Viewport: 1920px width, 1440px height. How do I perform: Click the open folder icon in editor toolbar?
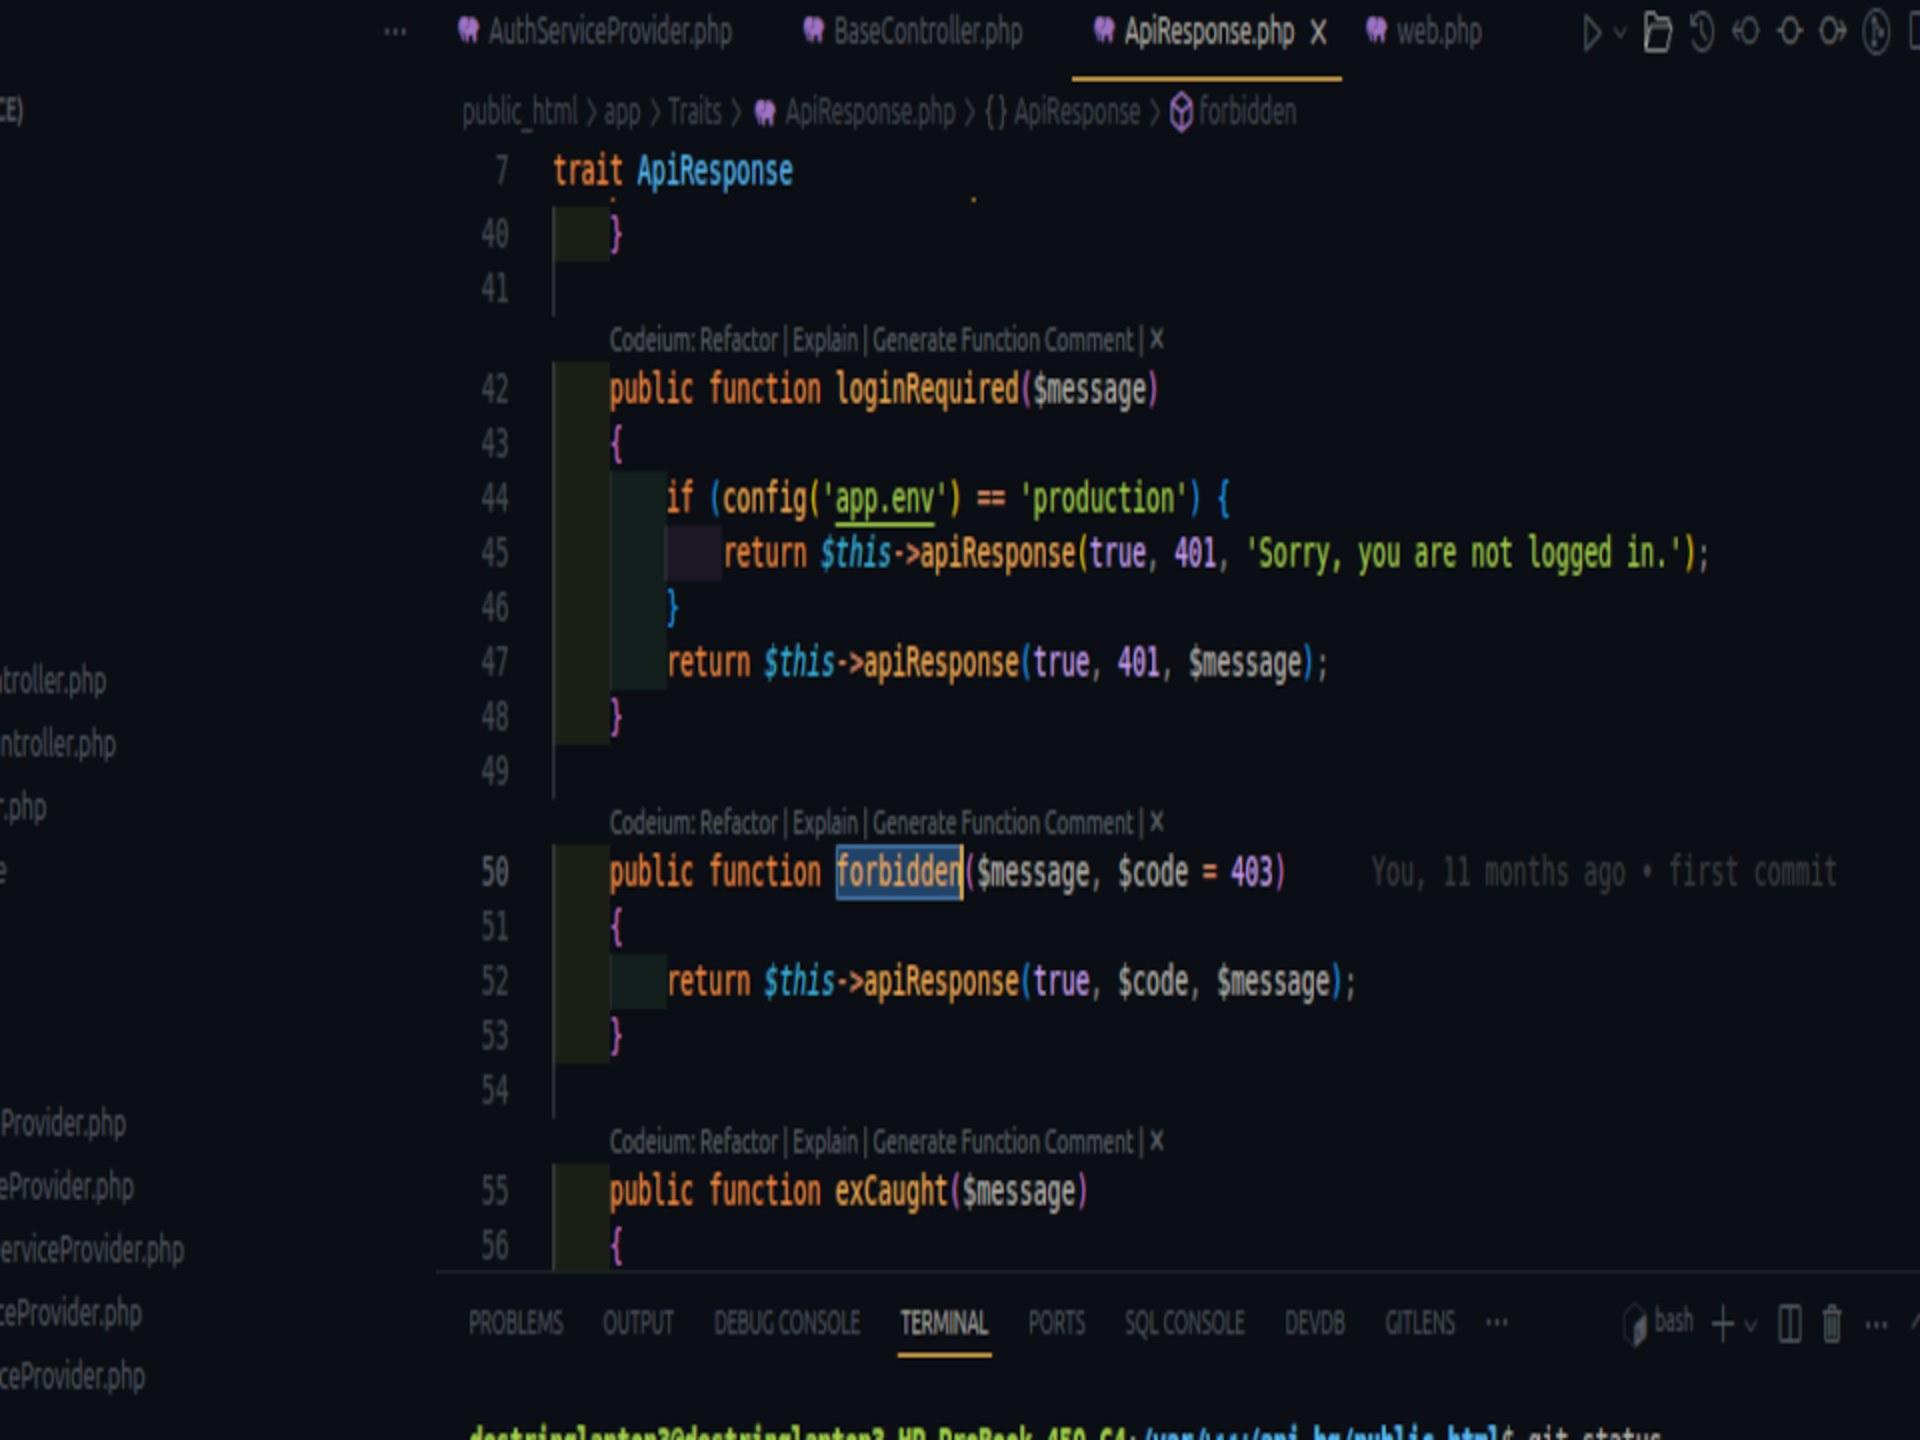1657,33
